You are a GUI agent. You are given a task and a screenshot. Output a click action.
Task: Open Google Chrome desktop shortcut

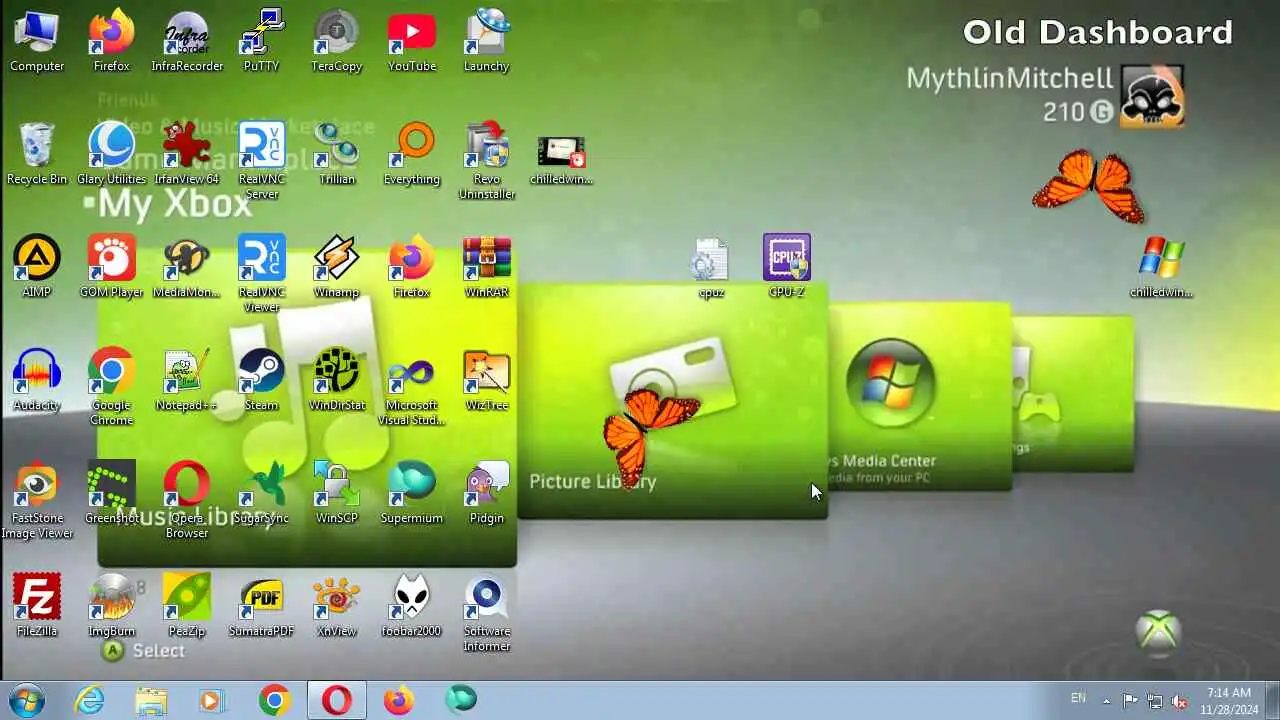[x=112, y=387]
